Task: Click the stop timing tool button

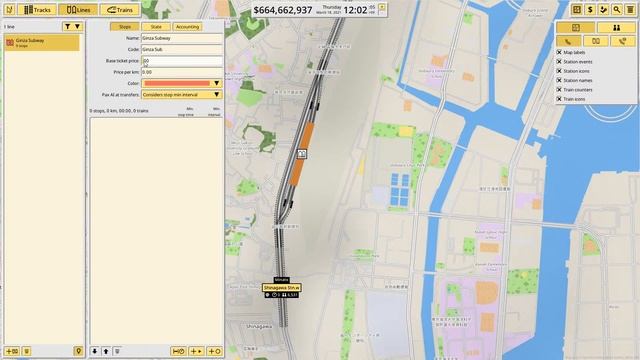Action: pos(178,351)
